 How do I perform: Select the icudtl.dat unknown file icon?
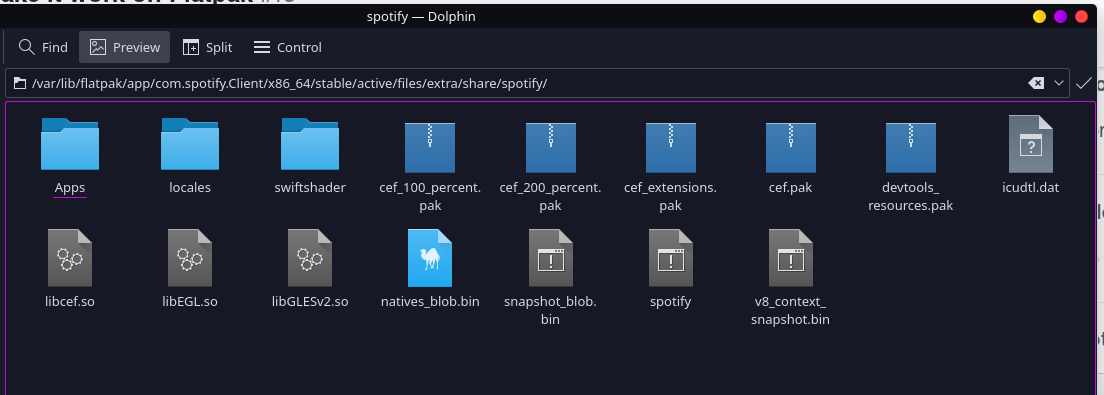pos(1031,144)
